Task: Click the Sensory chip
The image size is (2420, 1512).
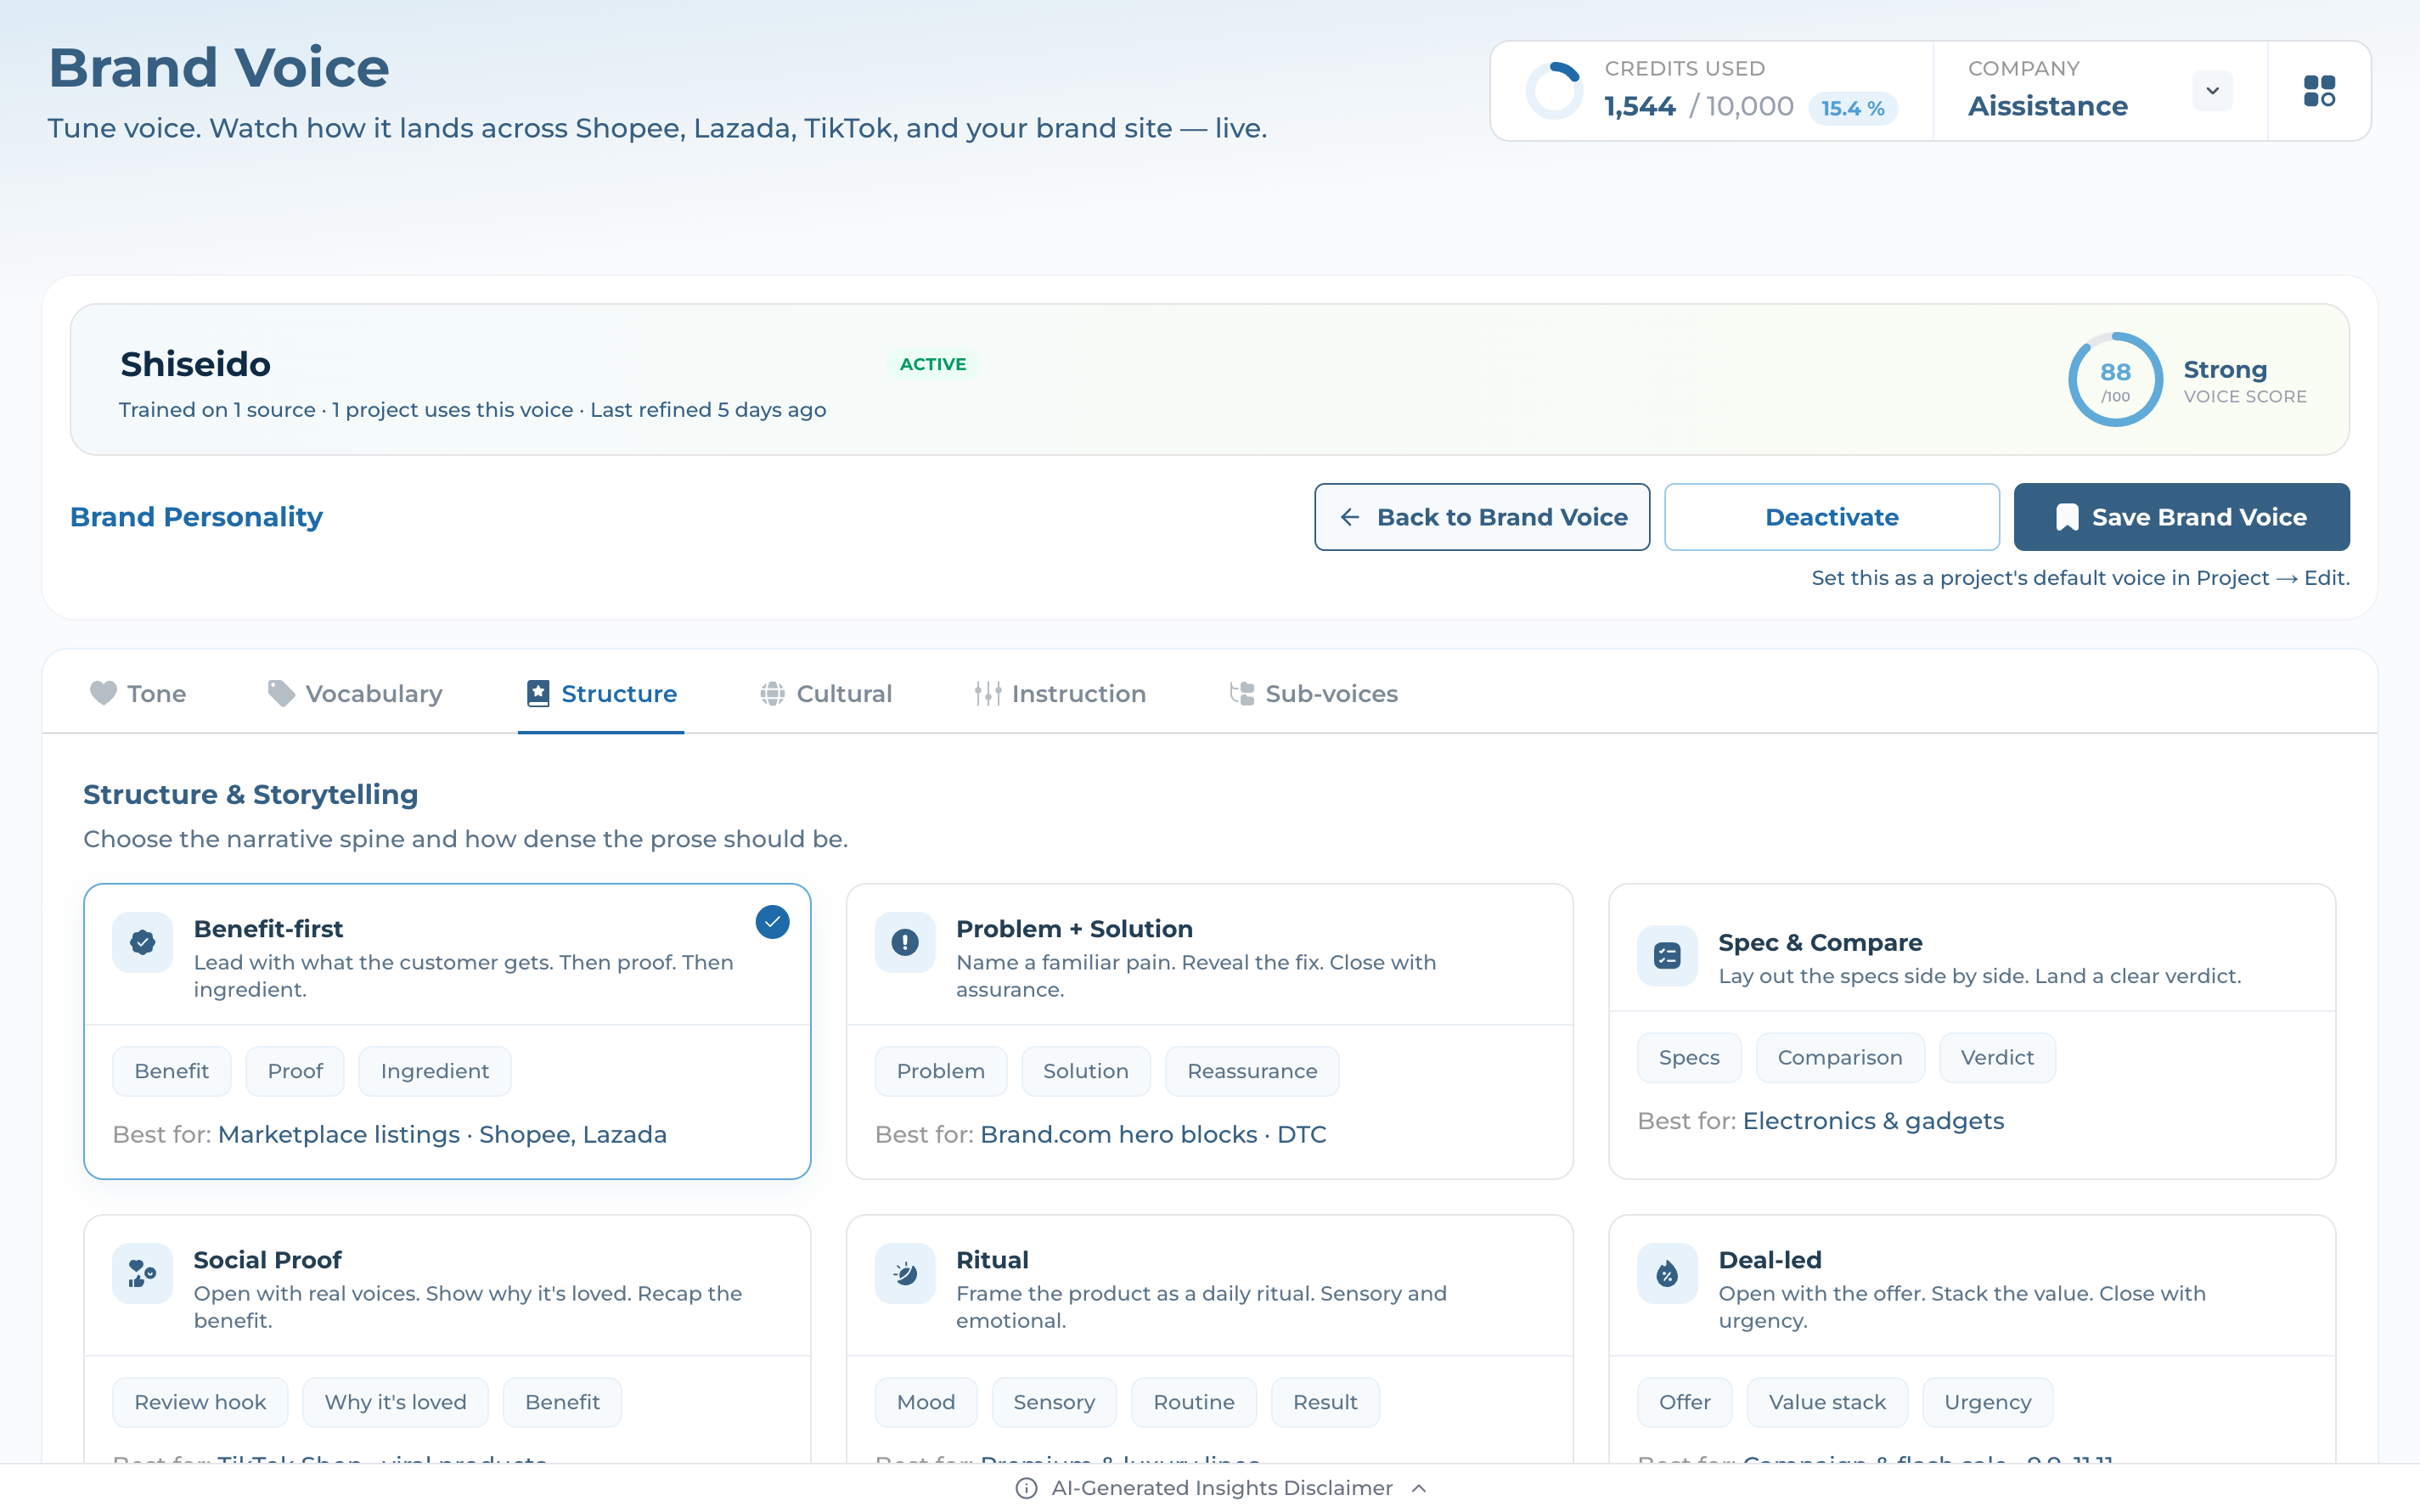Action: (x=1054, y=1402)
